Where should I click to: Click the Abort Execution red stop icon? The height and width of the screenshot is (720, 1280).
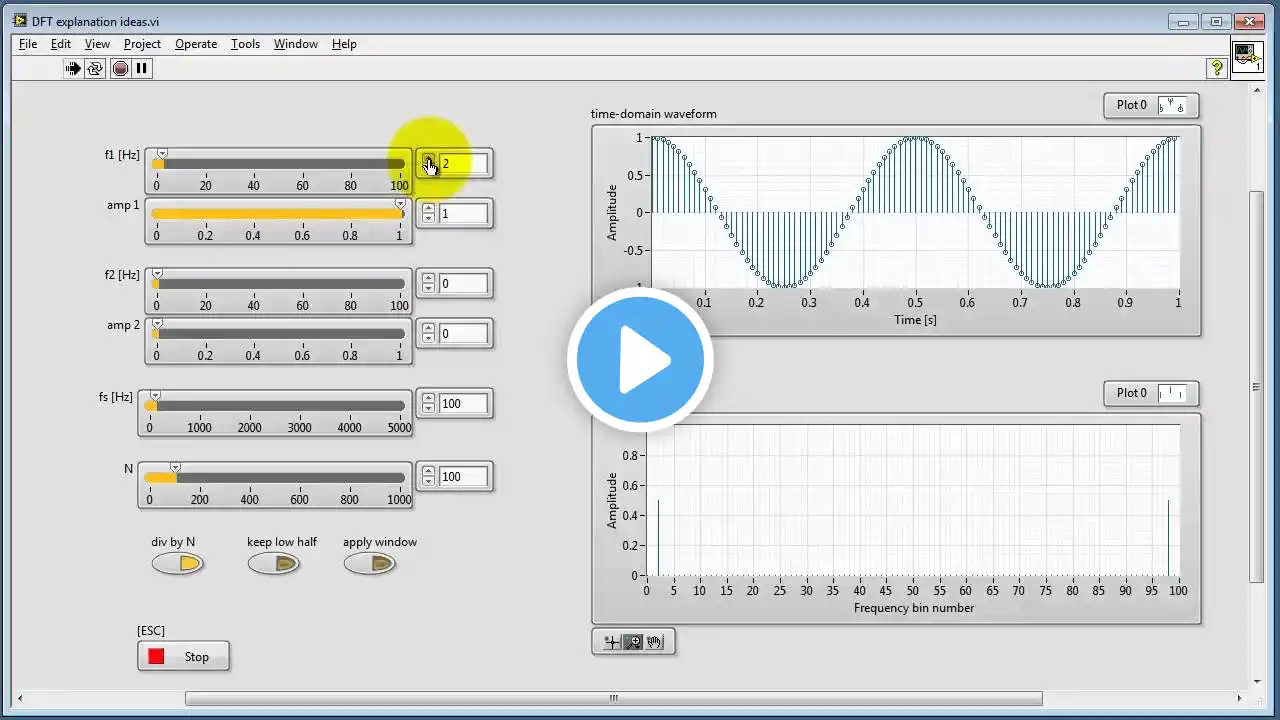coord(120,68)
